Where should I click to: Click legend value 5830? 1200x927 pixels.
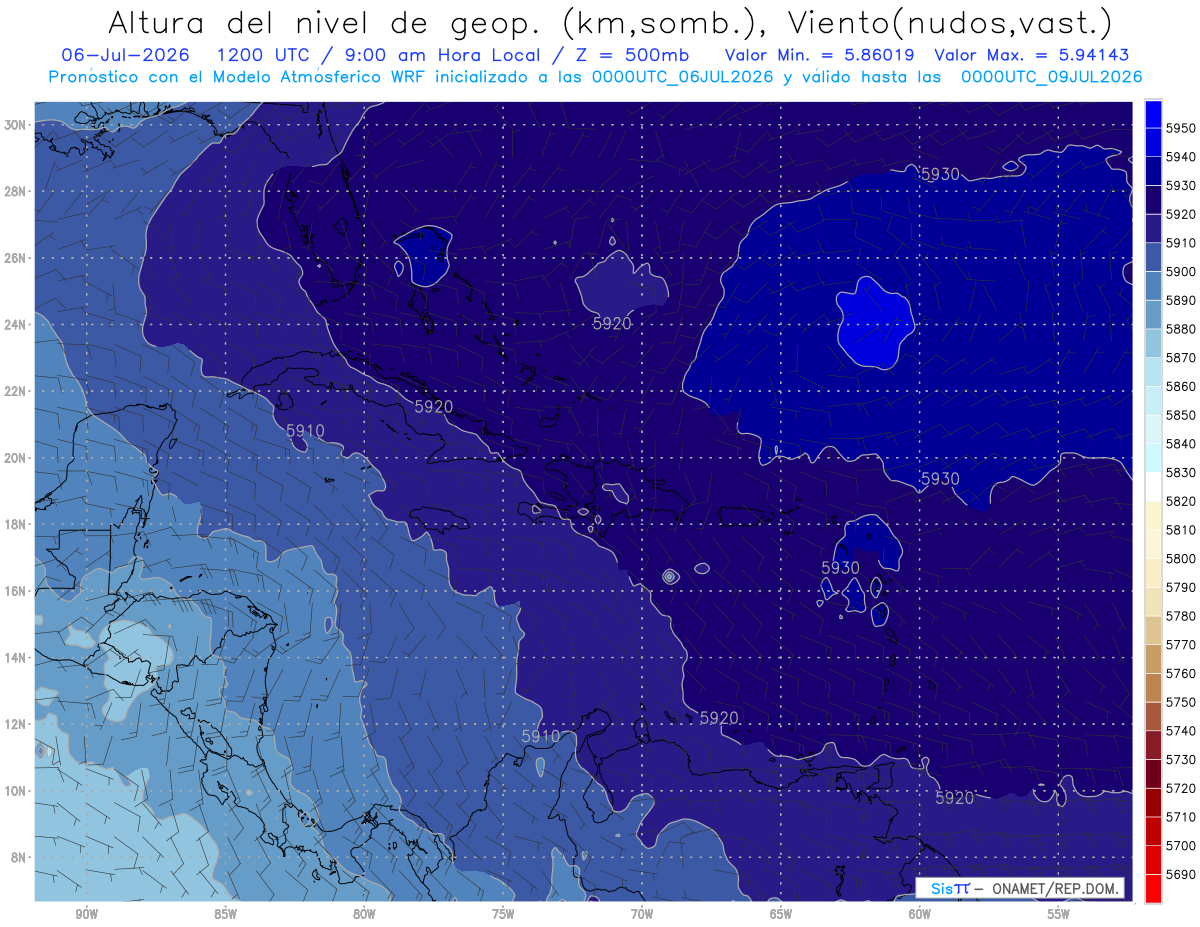1180,472
